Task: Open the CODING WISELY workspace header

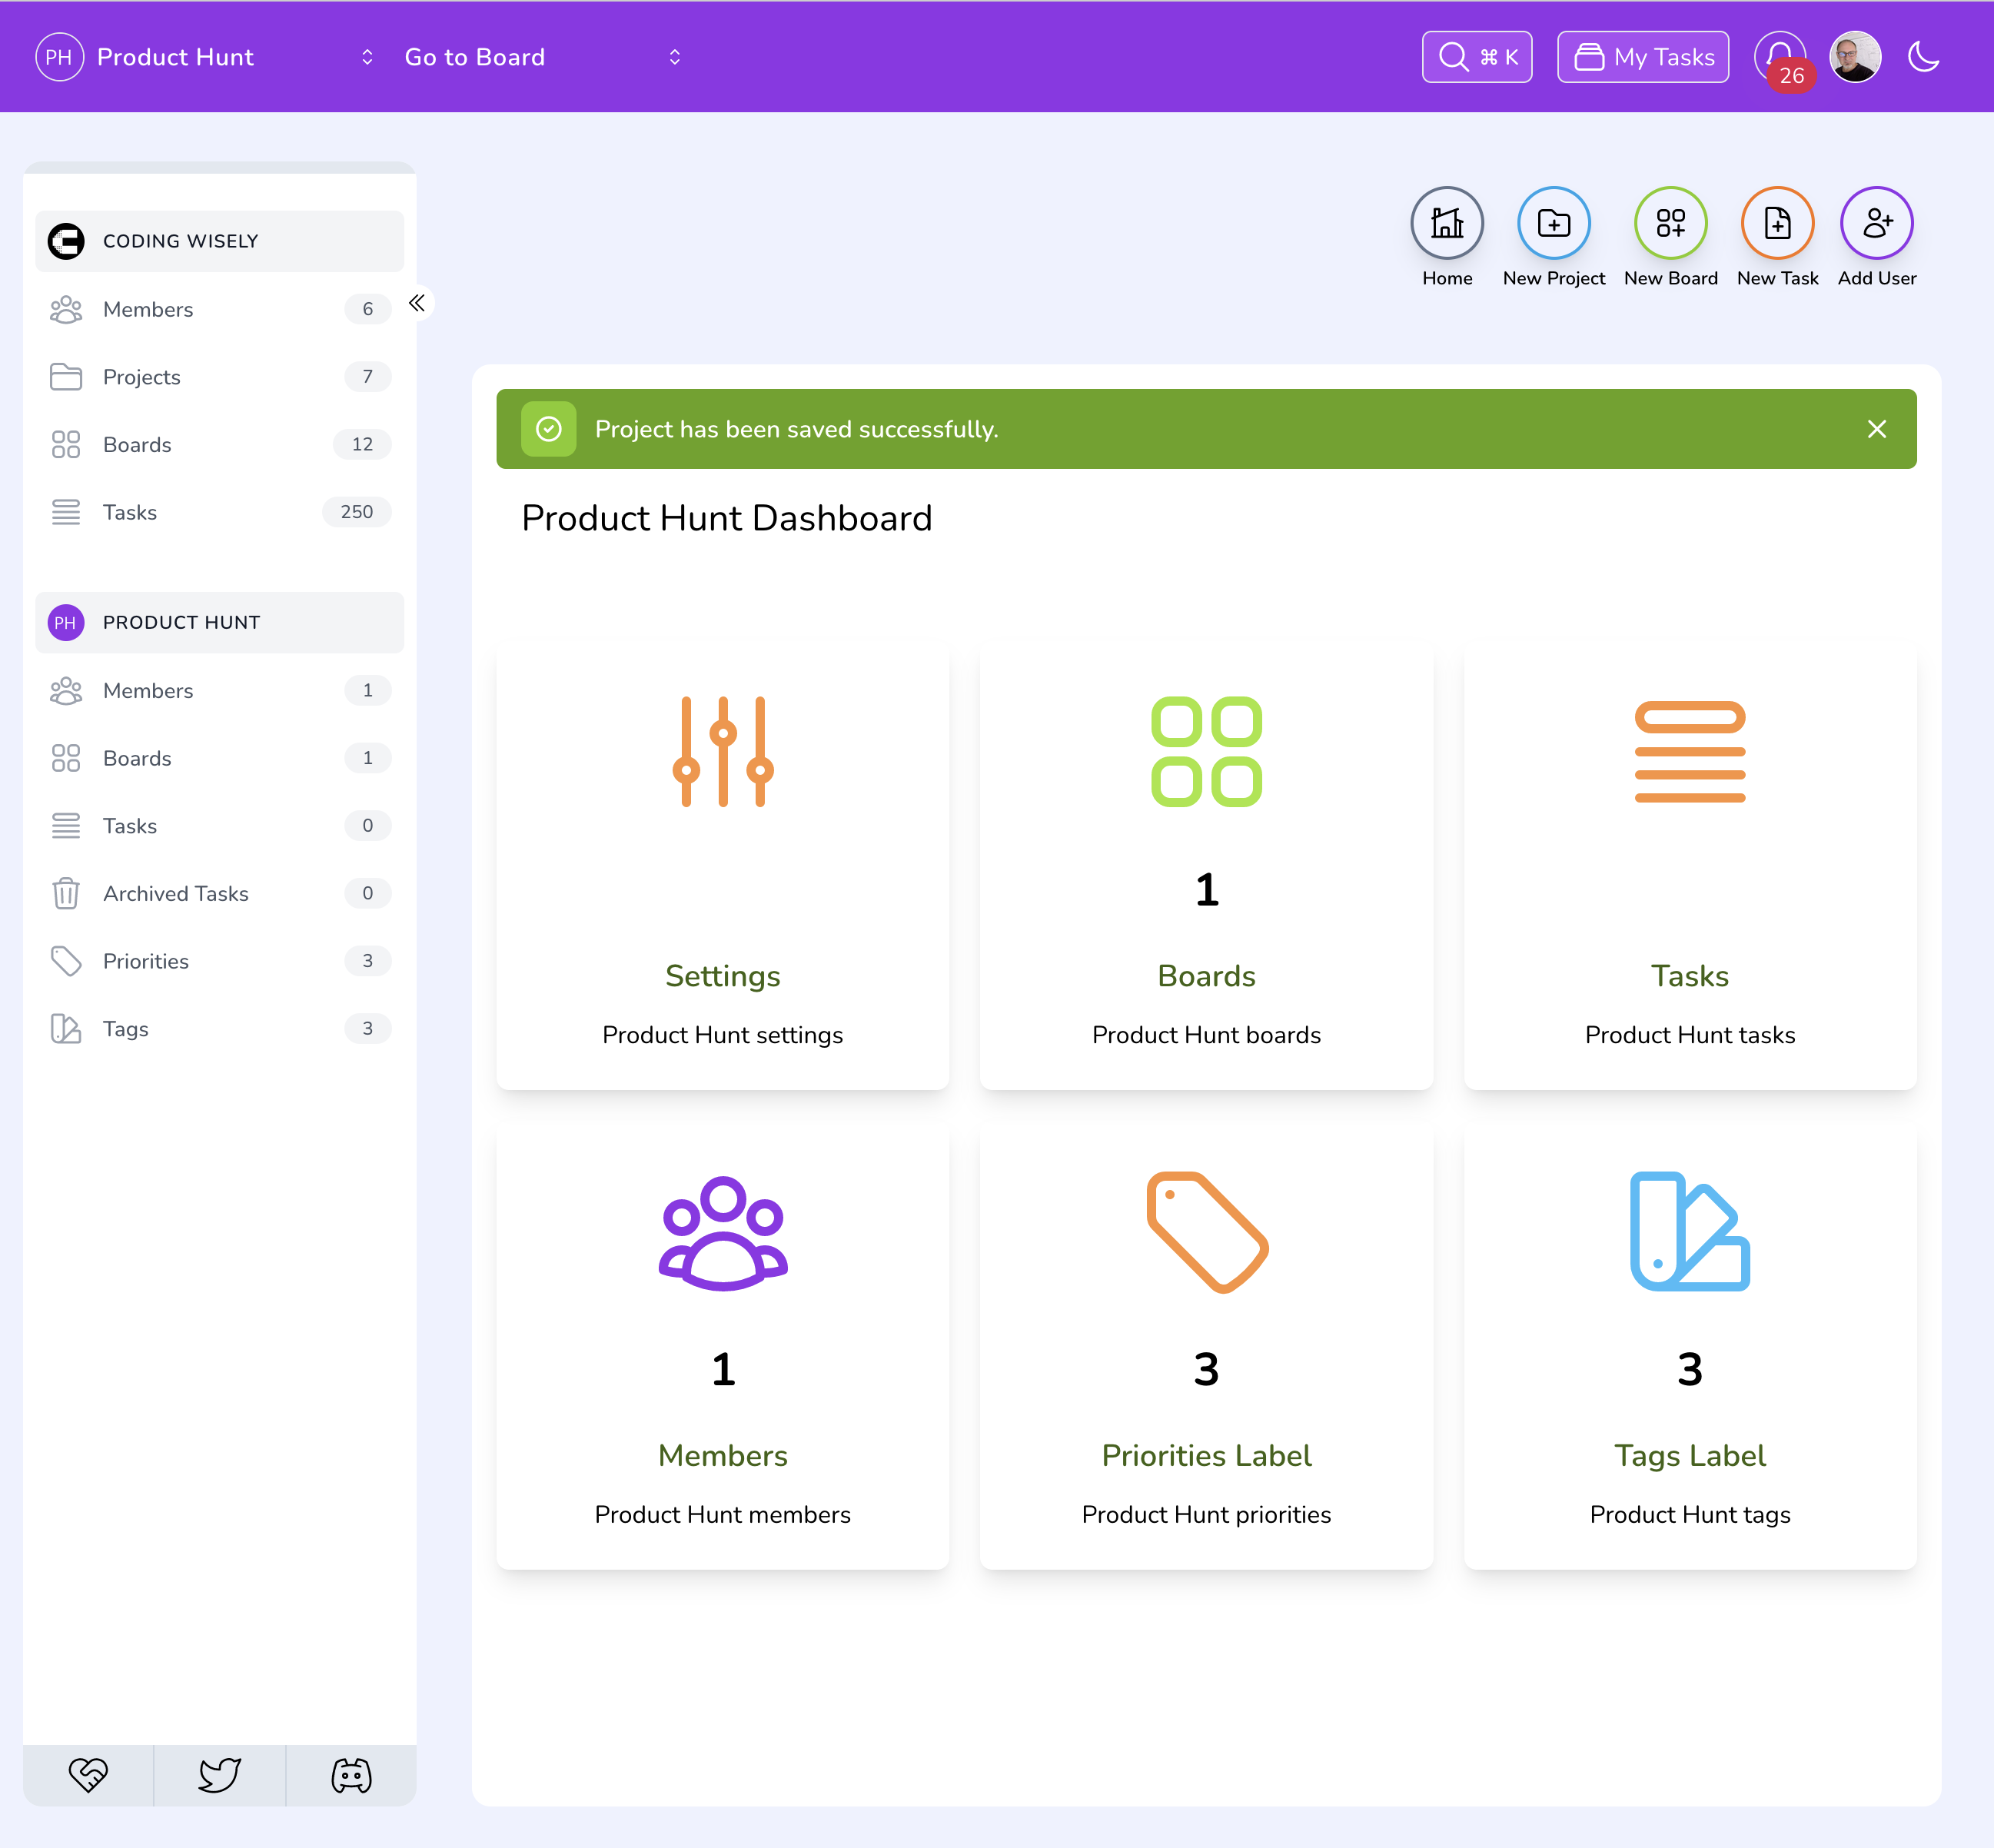Action: pyautogui.click(x=219, y=241)
